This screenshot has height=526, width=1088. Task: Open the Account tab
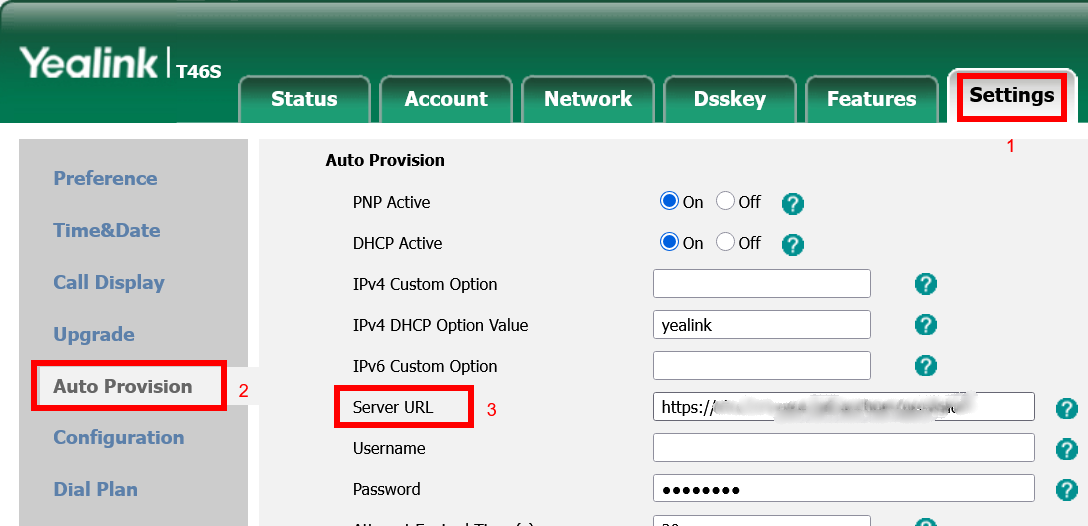click(x=446, y=99)
